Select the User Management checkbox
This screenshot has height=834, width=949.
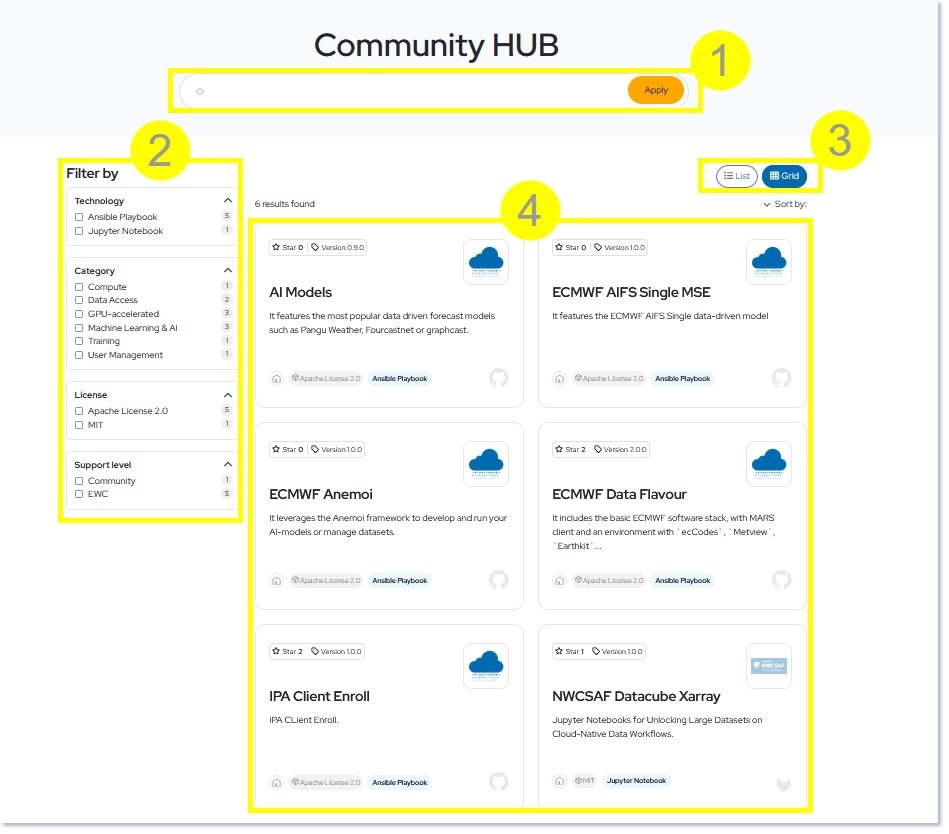79,356
